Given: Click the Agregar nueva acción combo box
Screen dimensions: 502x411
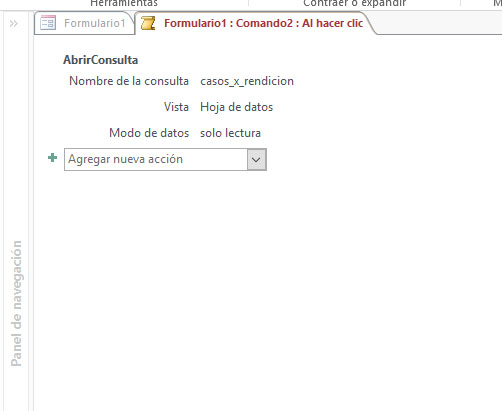Looking at the screenshot, I should coord(165,159).
